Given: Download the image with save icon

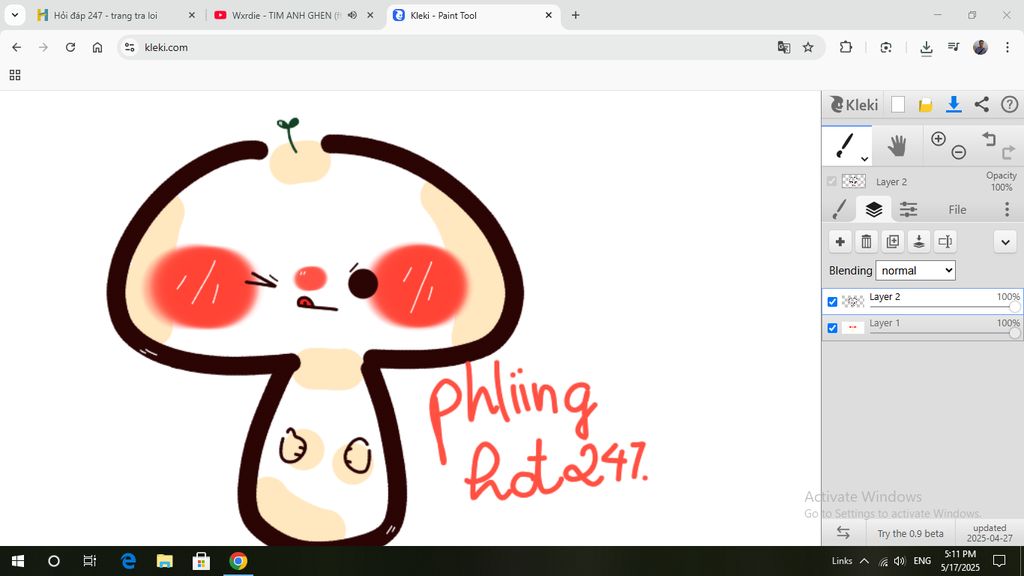Looking at the screenshot, I should [953, 105].
